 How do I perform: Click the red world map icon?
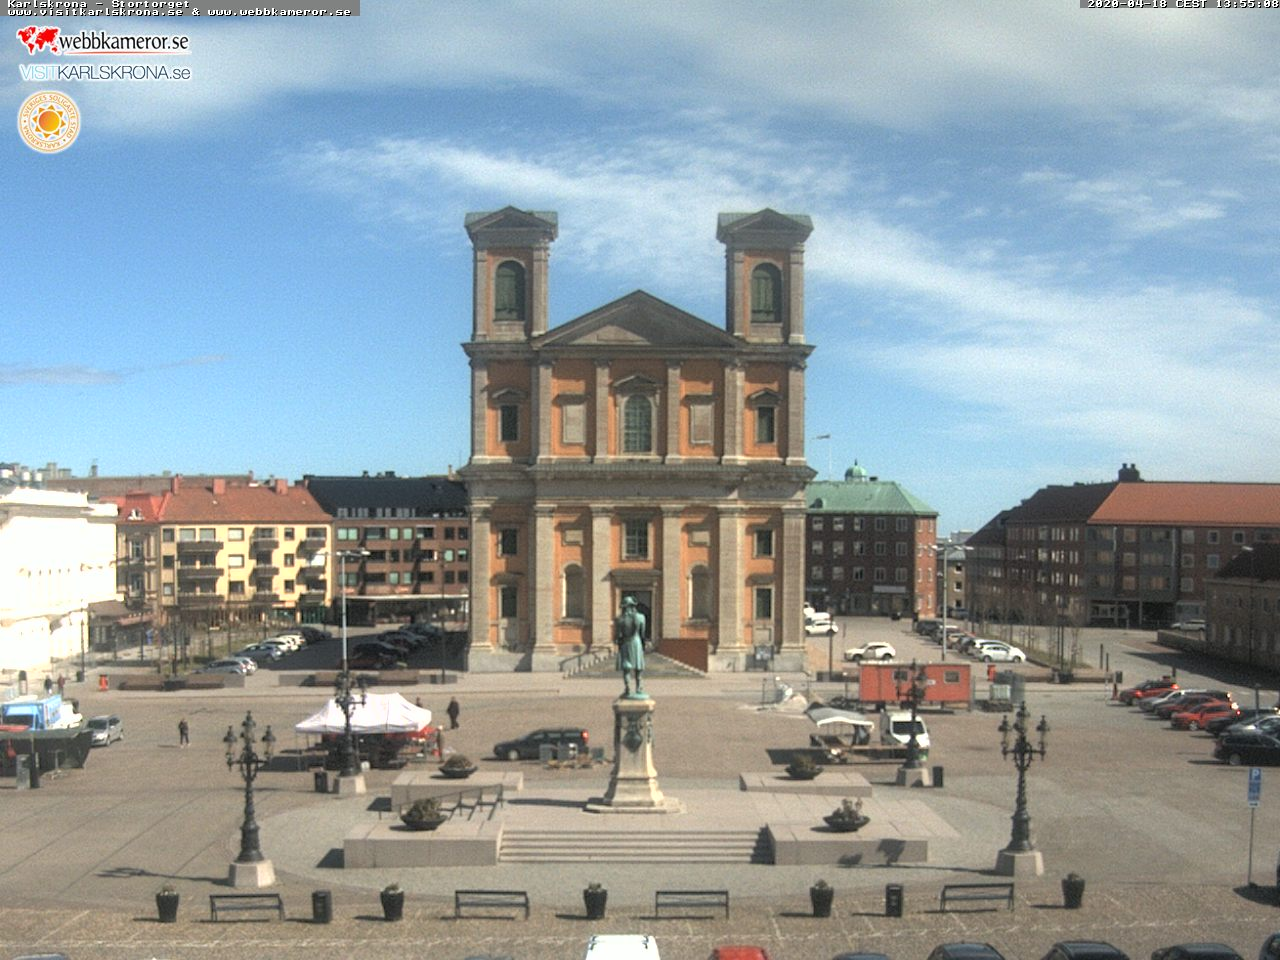(x=38, y=40)
